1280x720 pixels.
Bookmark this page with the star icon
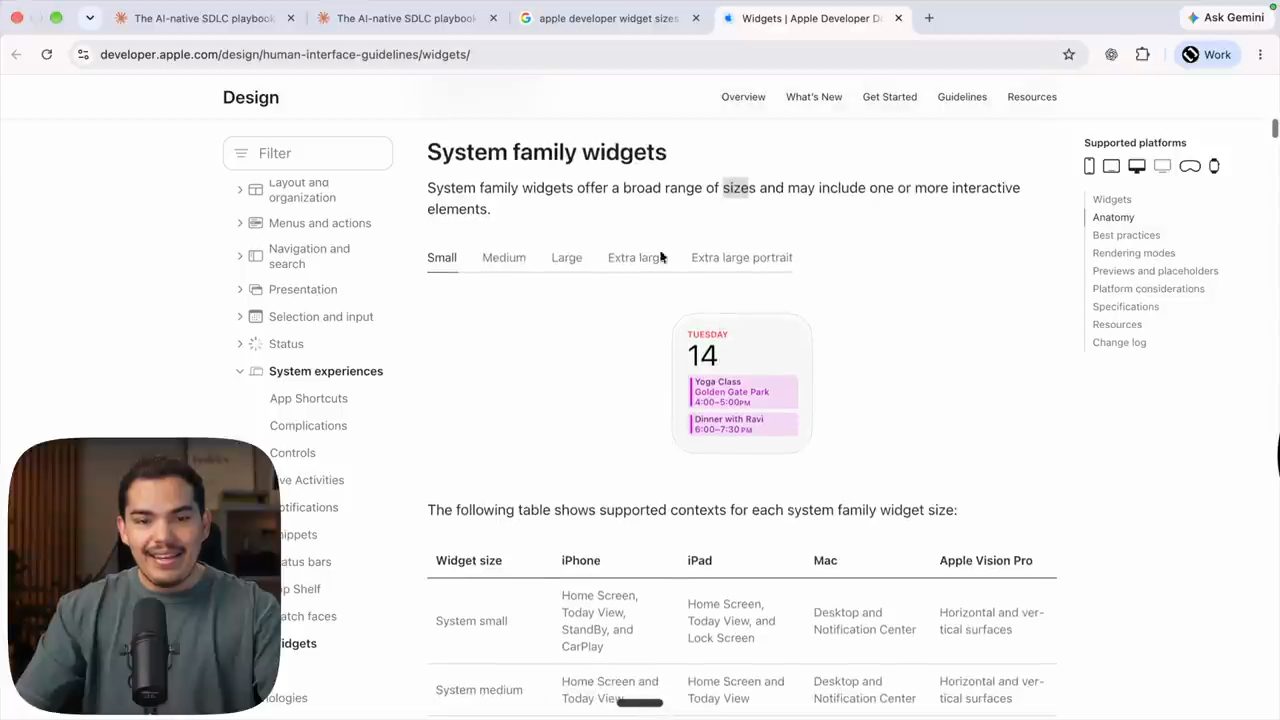pyautogui.click(x=1069, y=54)
